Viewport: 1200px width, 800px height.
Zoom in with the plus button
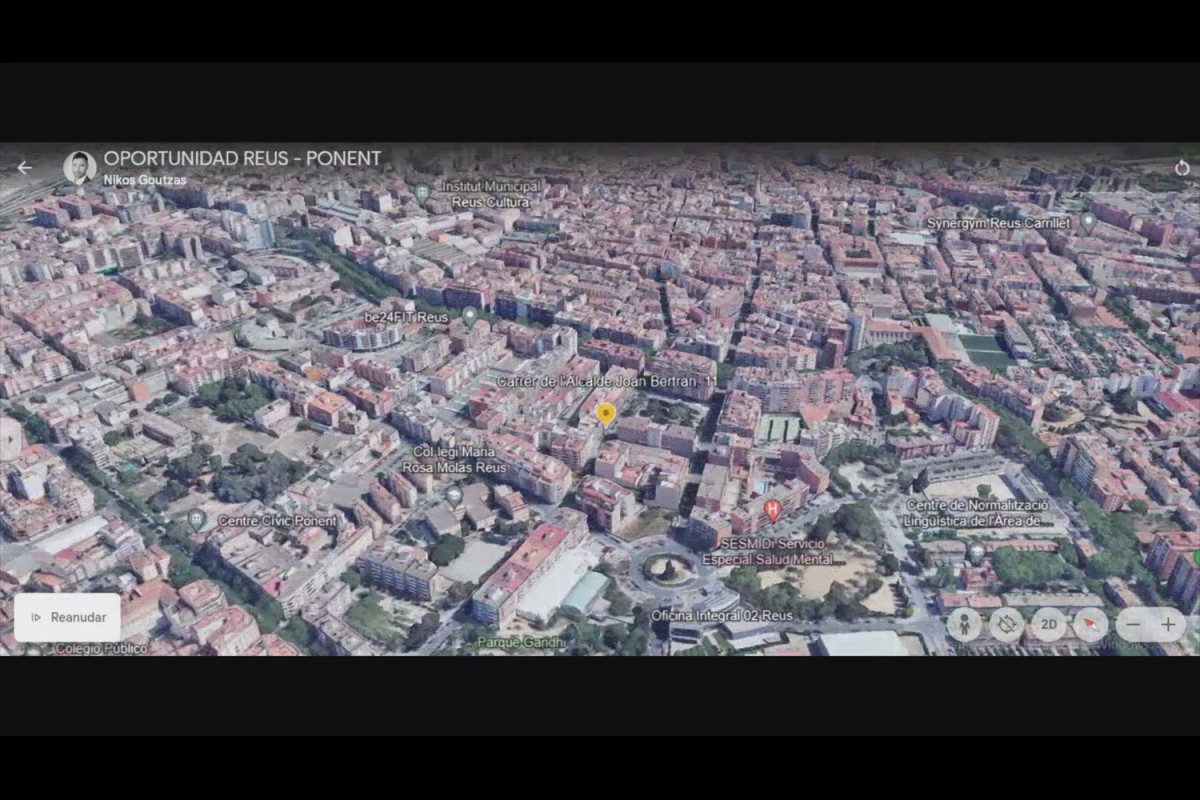pos(1168,625)
